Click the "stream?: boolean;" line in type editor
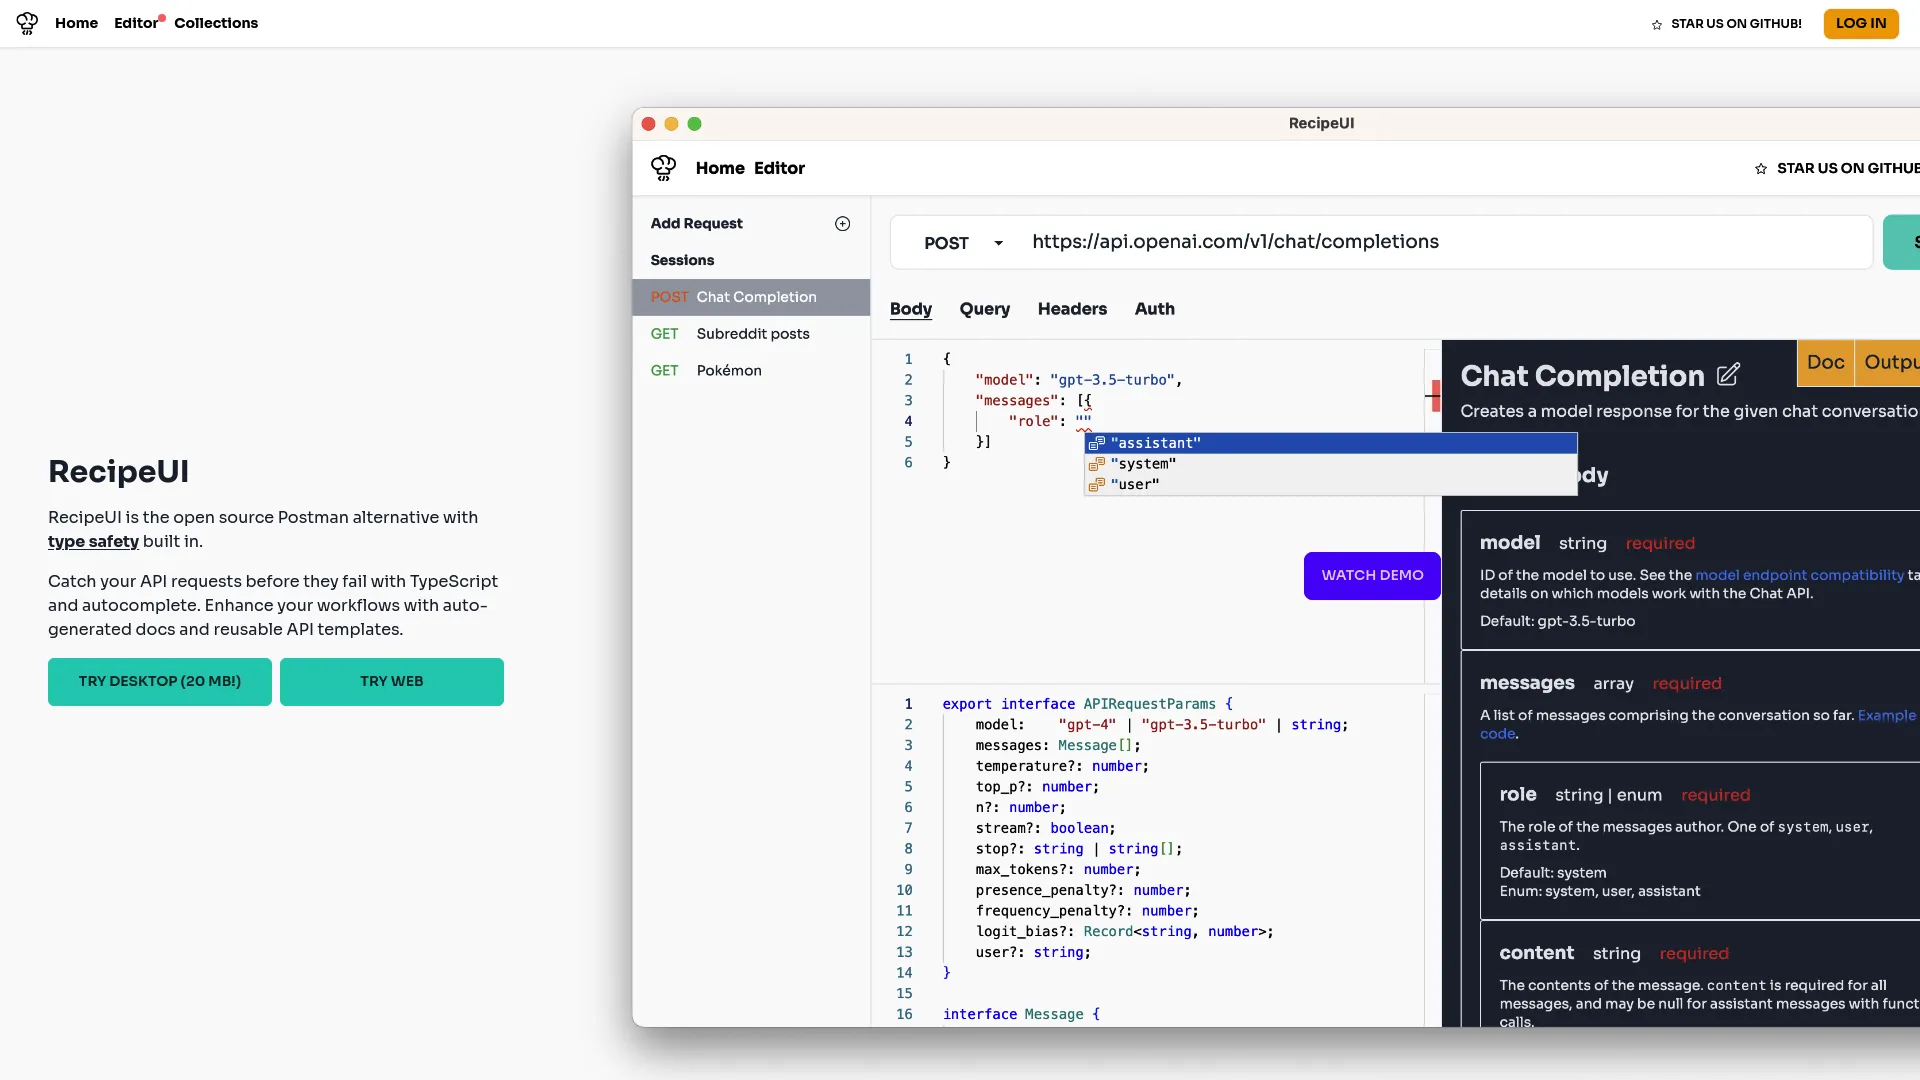The image size is (1920, 1080). pos(1045,828)
